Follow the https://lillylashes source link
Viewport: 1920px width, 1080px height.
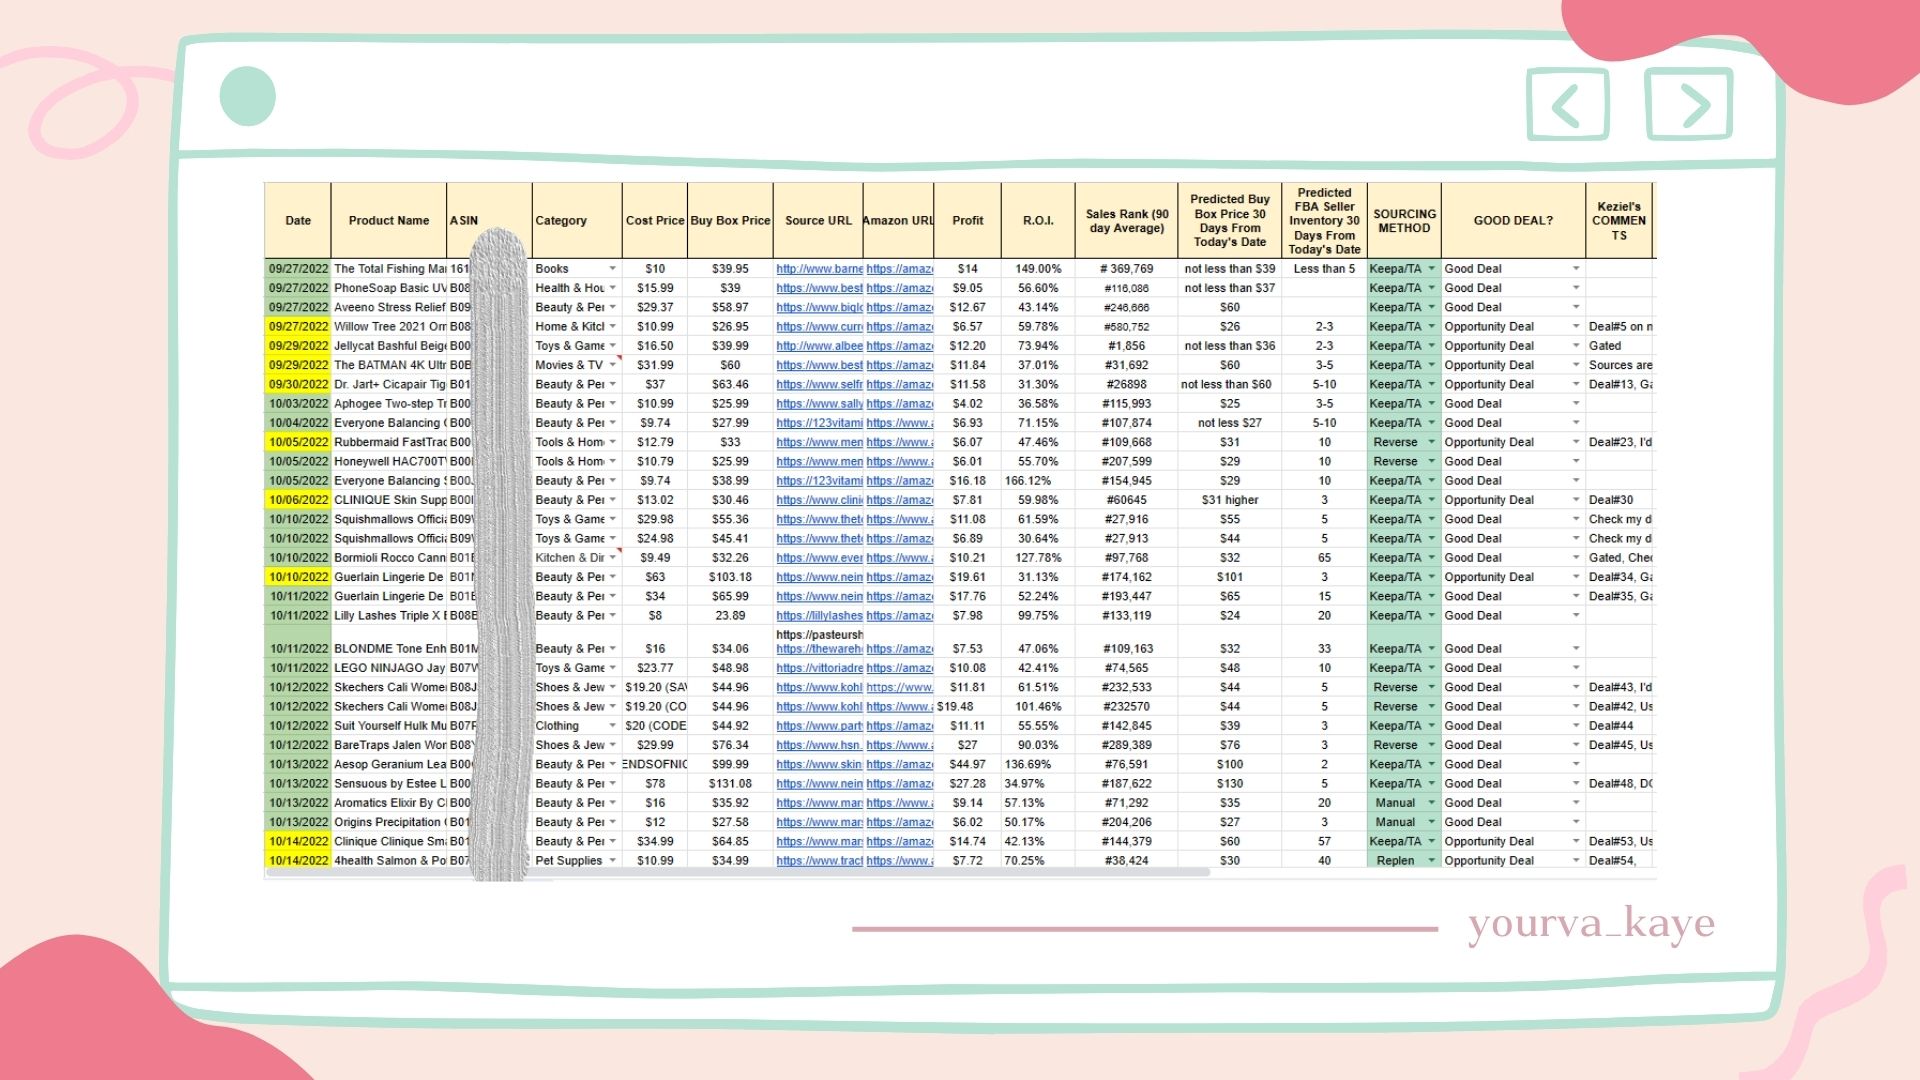819,616
